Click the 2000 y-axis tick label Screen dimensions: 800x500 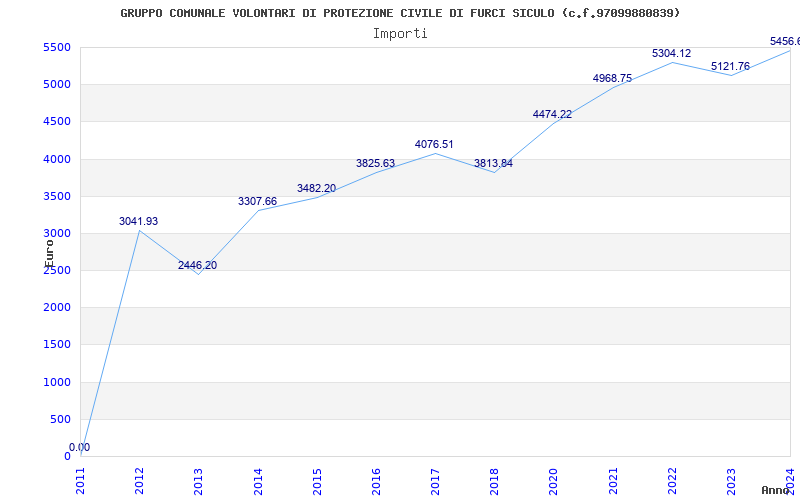click(x=57, y=308)
